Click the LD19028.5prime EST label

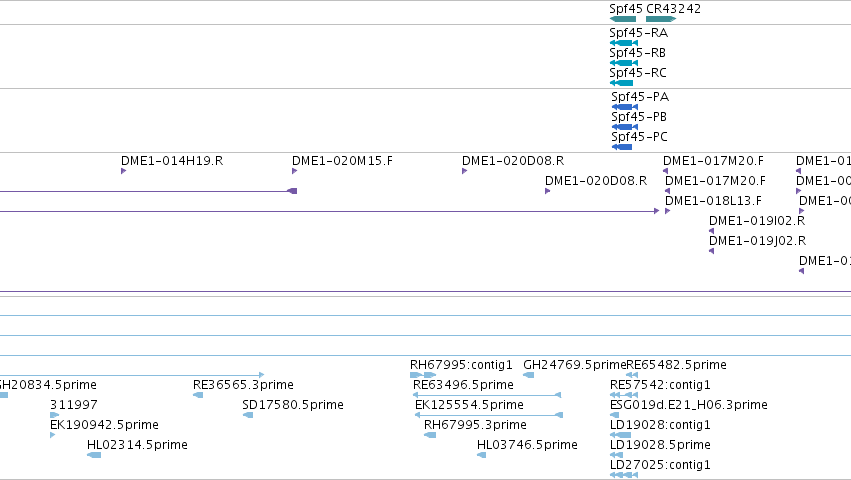660,445
